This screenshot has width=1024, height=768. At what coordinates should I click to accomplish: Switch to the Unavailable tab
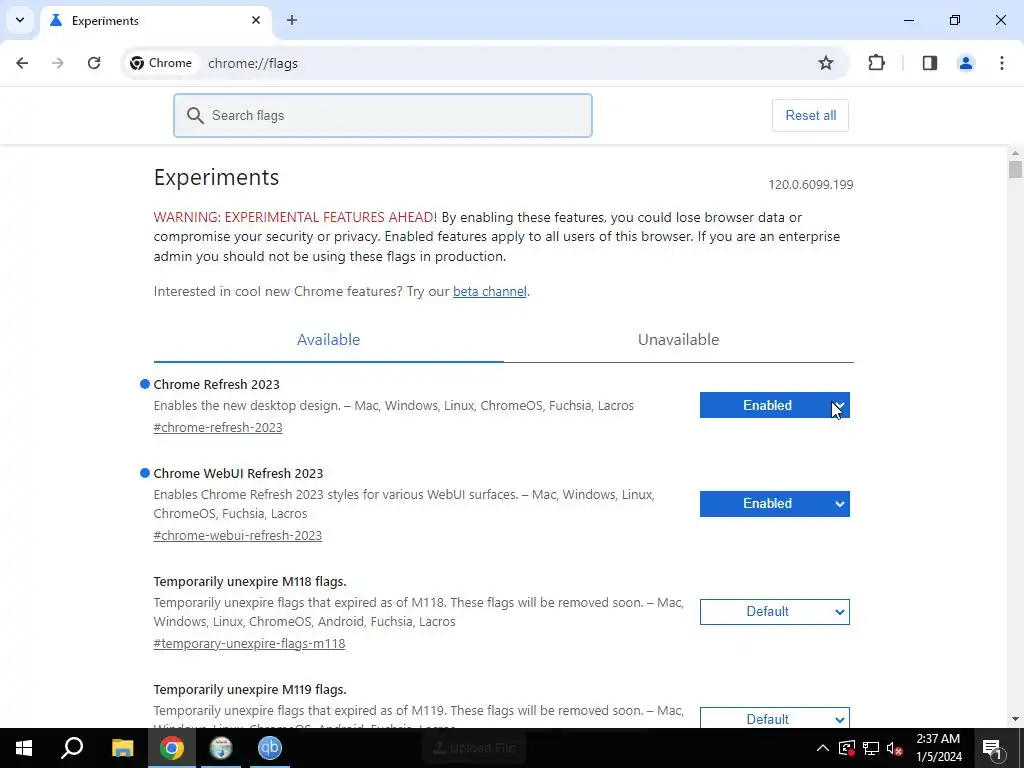(x=679, y=340)
